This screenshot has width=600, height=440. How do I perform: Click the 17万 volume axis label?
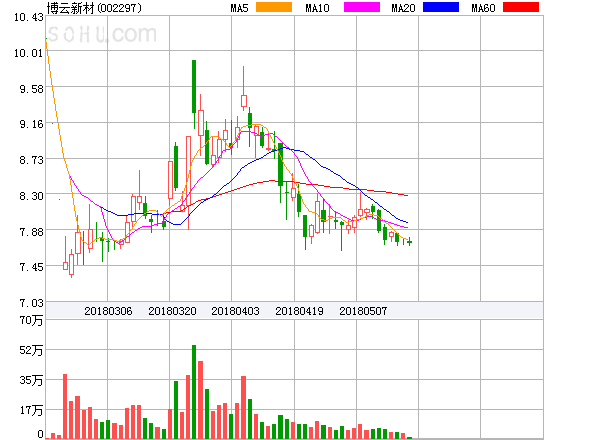click(31, 411)
